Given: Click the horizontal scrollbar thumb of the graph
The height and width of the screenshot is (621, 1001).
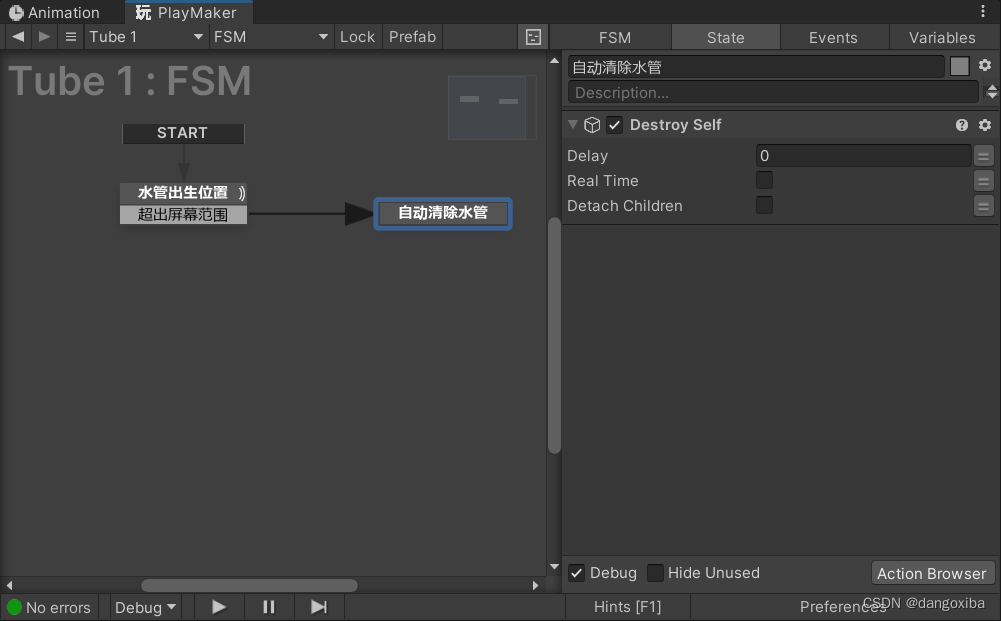Looking at the screenshot, I should pyautogui.click(x=249, y=585).
